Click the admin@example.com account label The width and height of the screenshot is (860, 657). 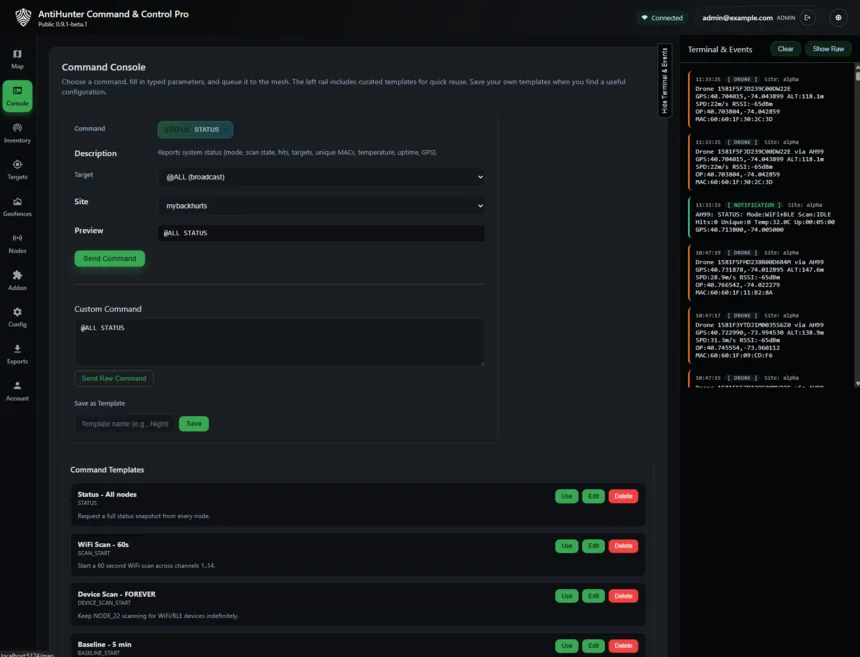click(x=737, y=18)
